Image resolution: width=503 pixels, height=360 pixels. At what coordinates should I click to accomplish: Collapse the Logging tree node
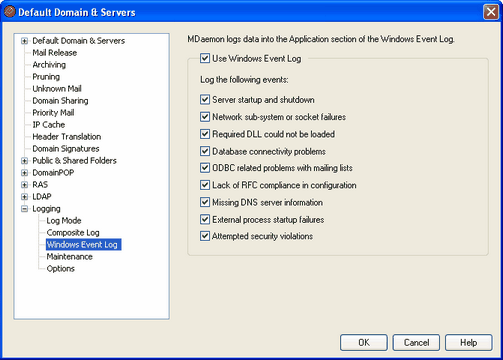click(24, 209)
